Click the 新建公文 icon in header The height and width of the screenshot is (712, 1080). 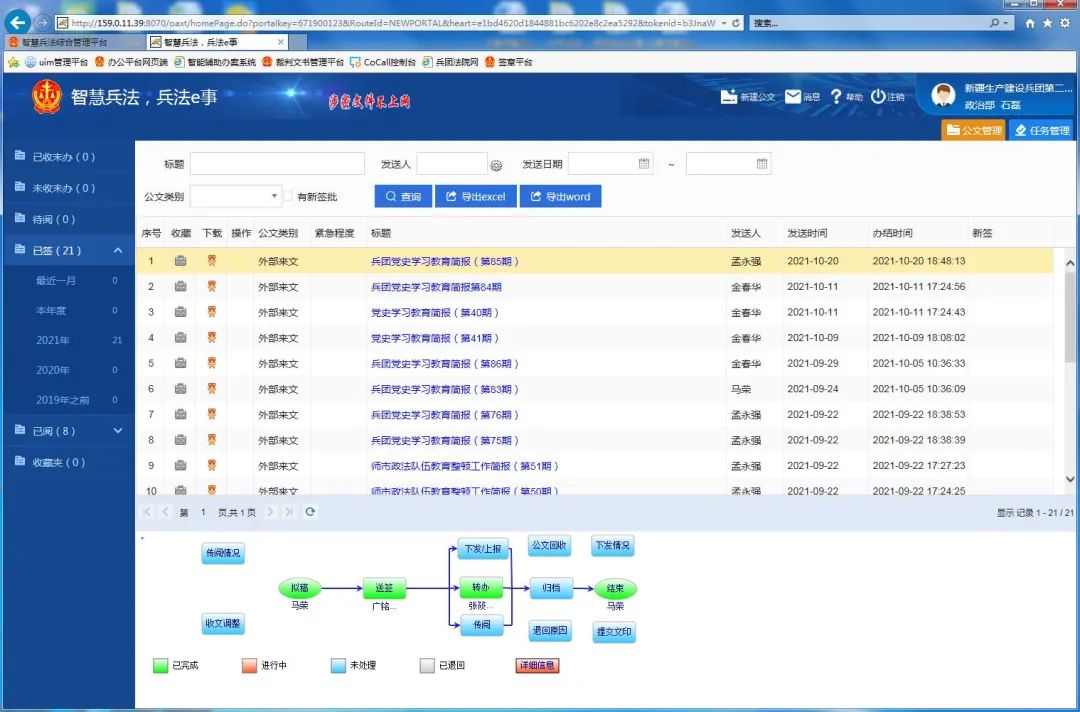729,97
